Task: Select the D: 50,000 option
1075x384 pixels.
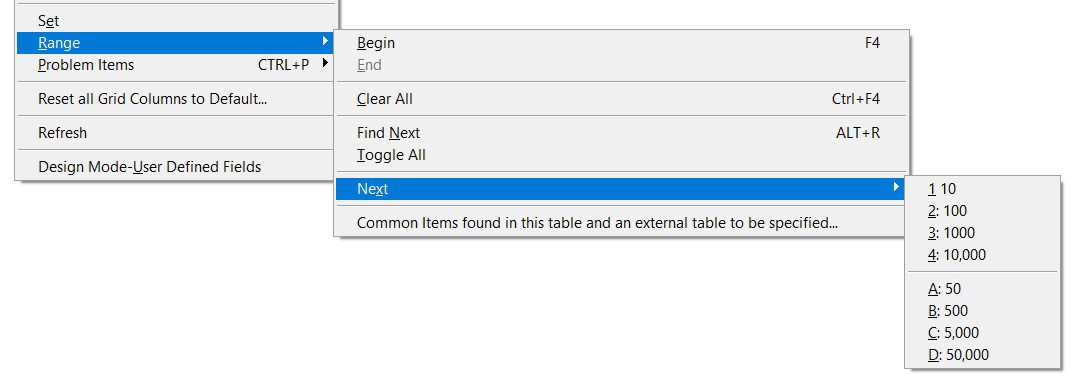Action: coord(982,355)
